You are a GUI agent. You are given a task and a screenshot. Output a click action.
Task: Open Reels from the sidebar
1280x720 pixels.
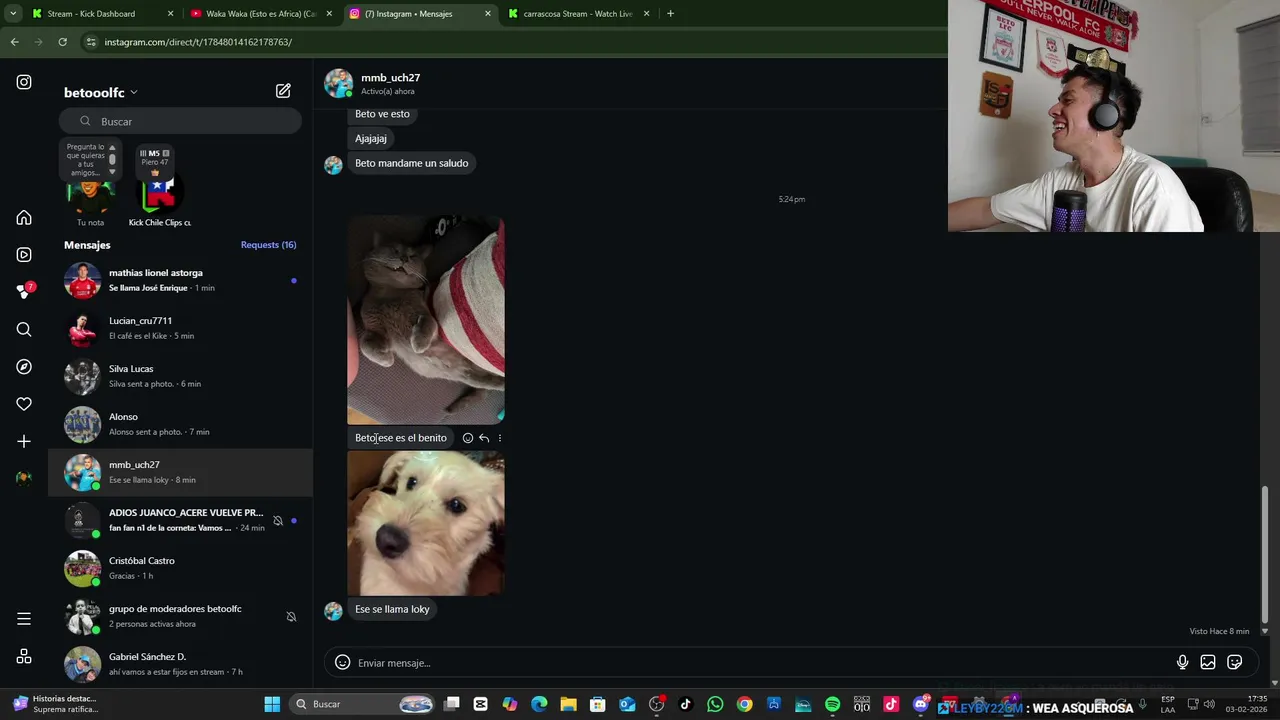coord(24,255)
